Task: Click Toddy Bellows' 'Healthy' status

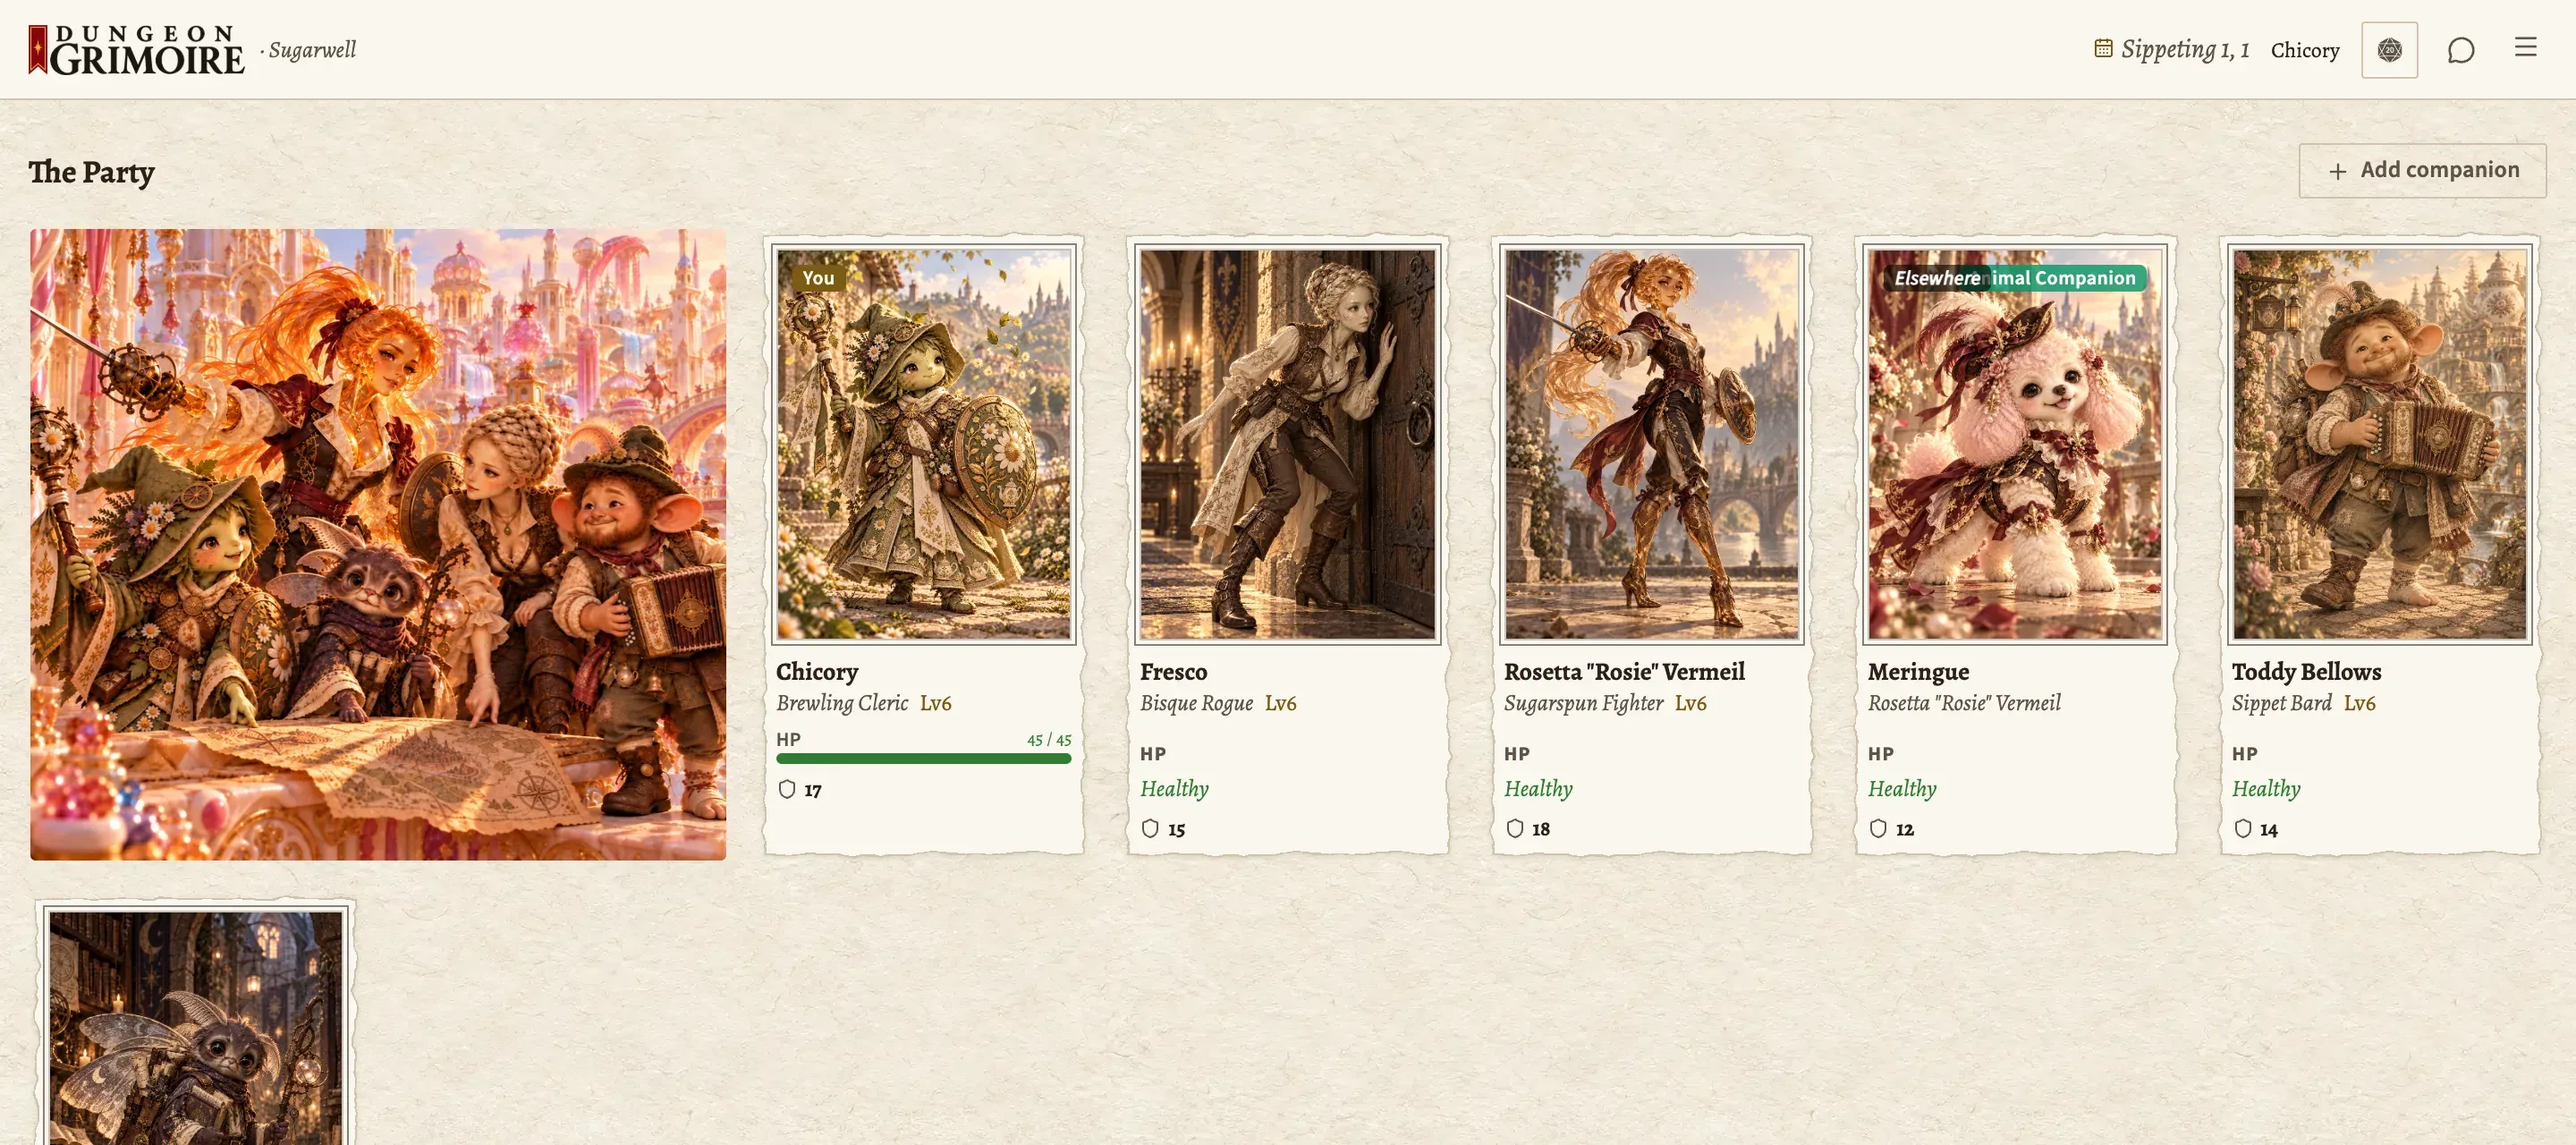Action: click(2266, 789)
